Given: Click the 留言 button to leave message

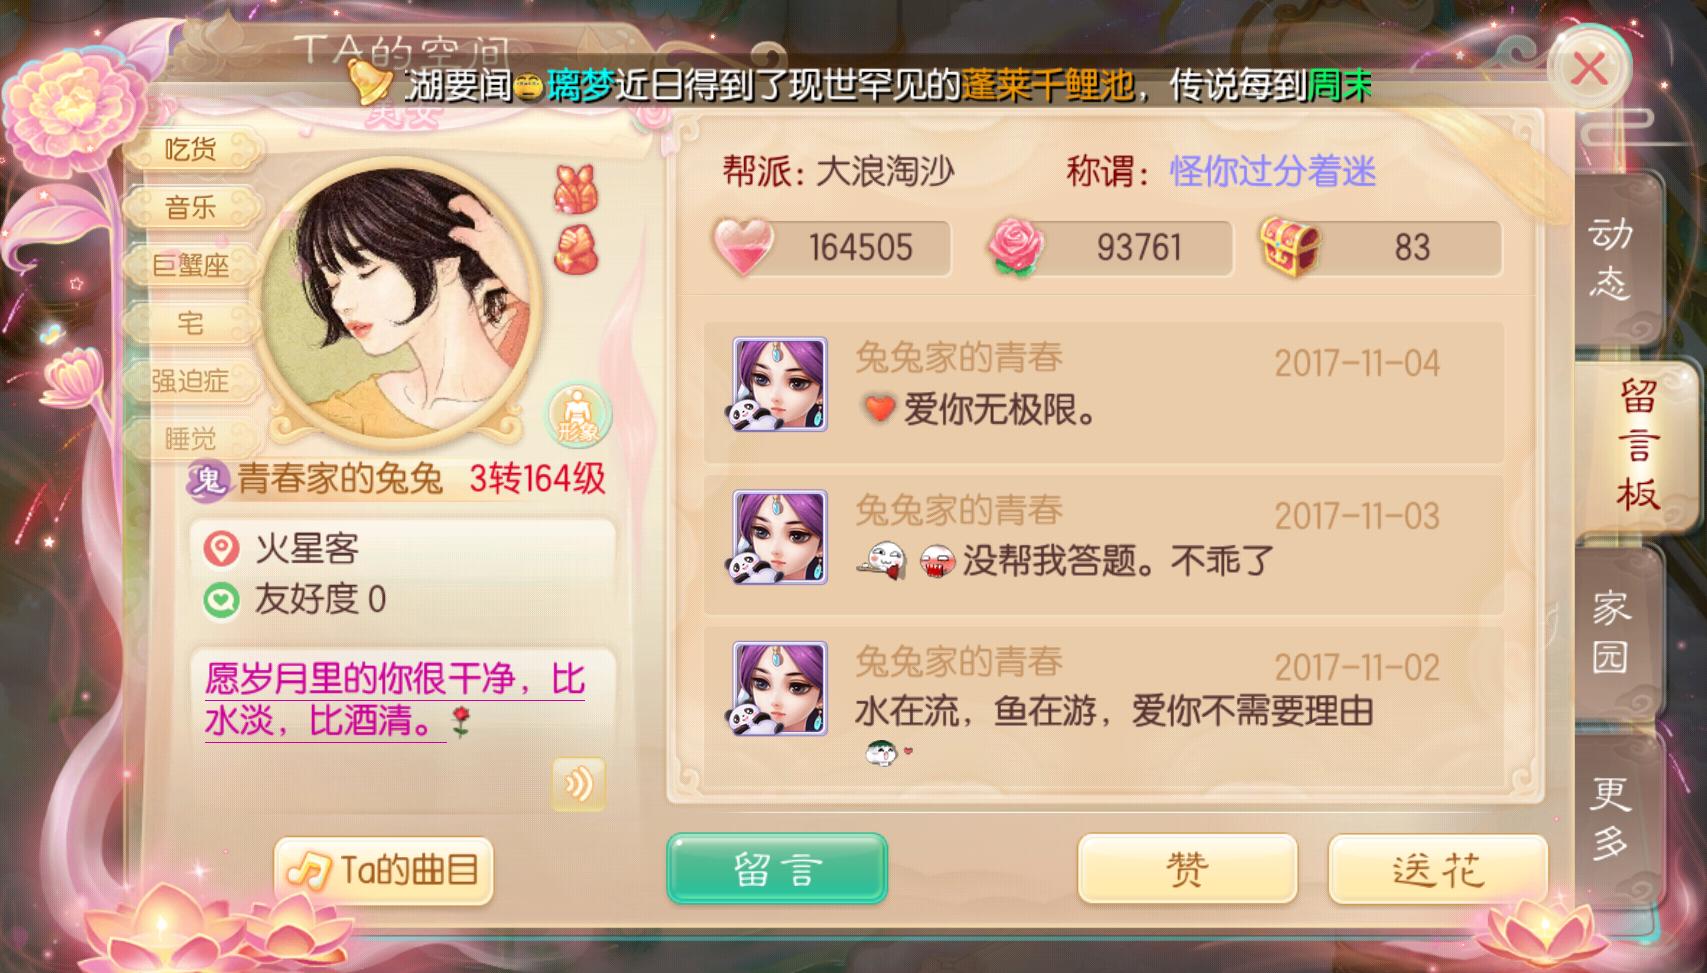Looking at the screenshot, I should click(x=777, y=868).
